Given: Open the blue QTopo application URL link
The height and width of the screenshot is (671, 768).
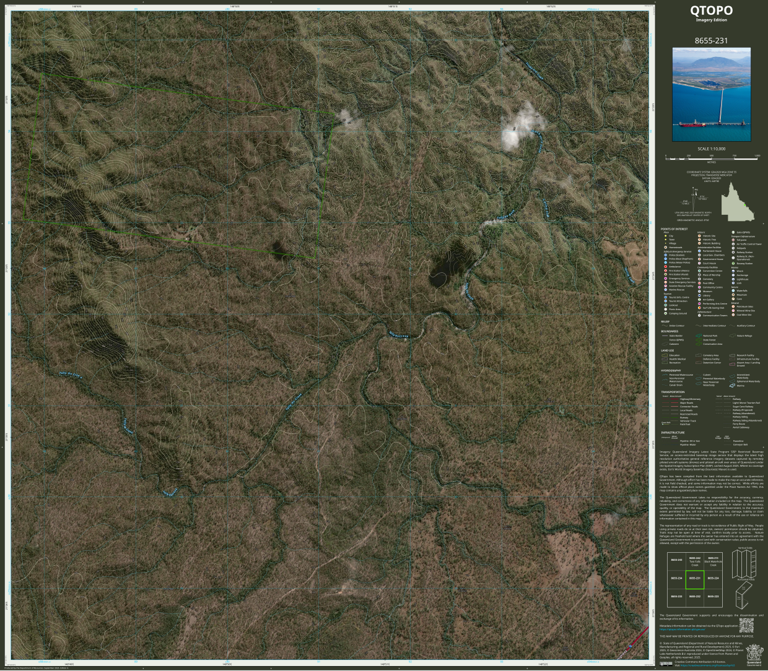Looking at the screenshot, I should point(682,629).
